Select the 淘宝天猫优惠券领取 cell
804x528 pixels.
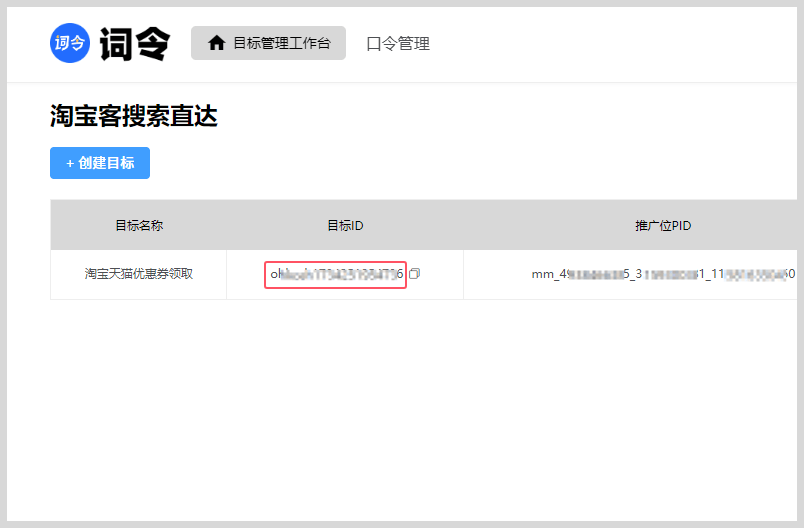(x=138, y=274)
